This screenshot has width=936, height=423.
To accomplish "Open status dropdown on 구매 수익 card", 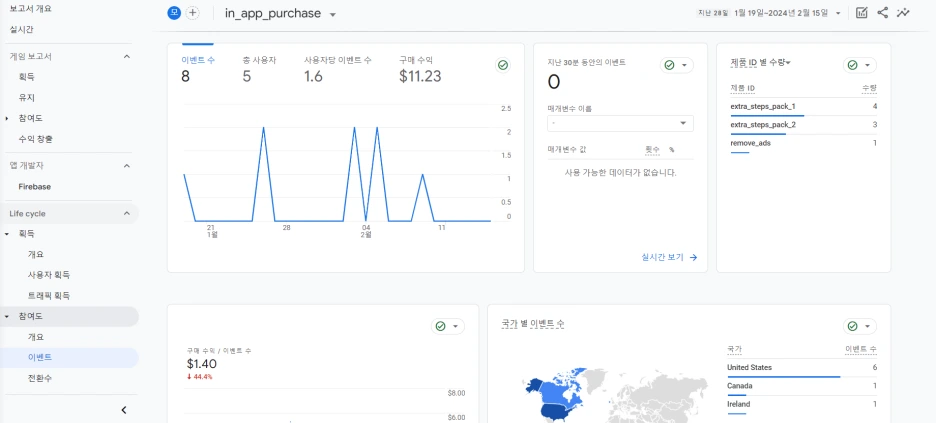I will coord(448,326).
